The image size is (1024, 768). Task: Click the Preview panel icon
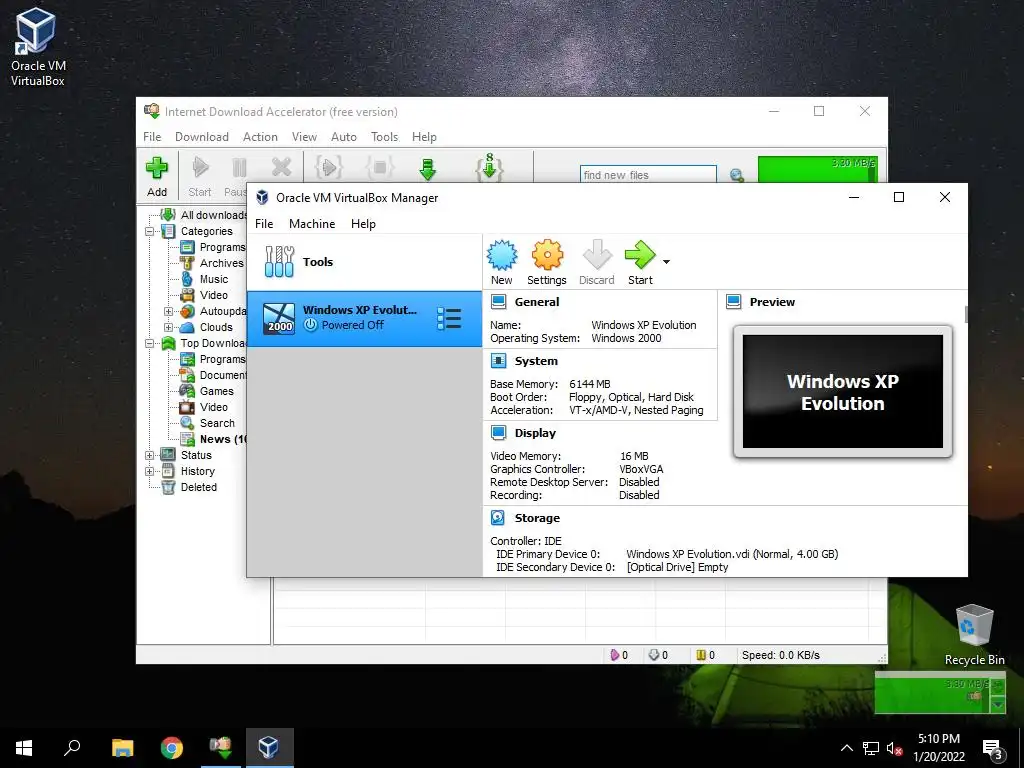click(733, 302)
